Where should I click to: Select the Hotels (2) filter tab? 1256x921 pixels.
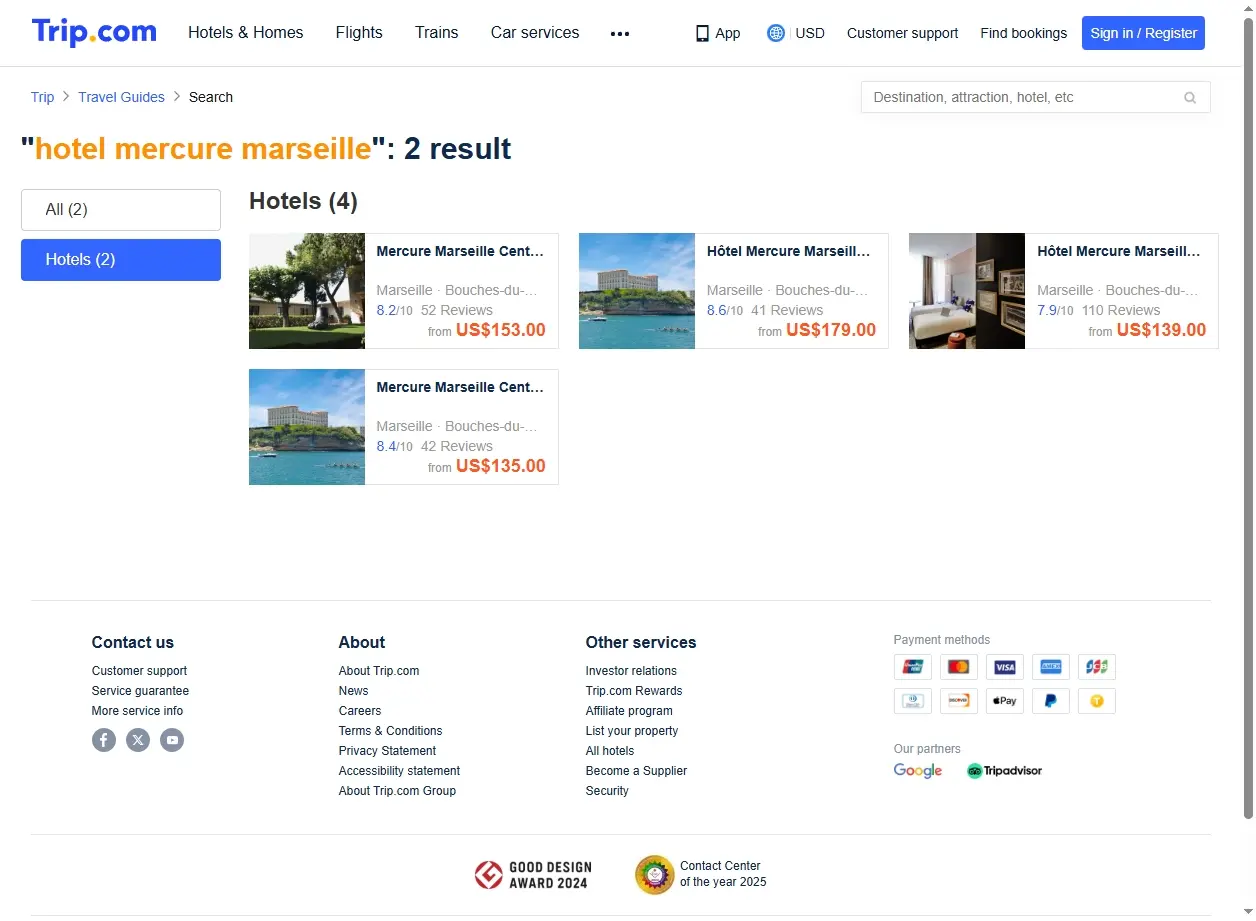pos(121,260)
